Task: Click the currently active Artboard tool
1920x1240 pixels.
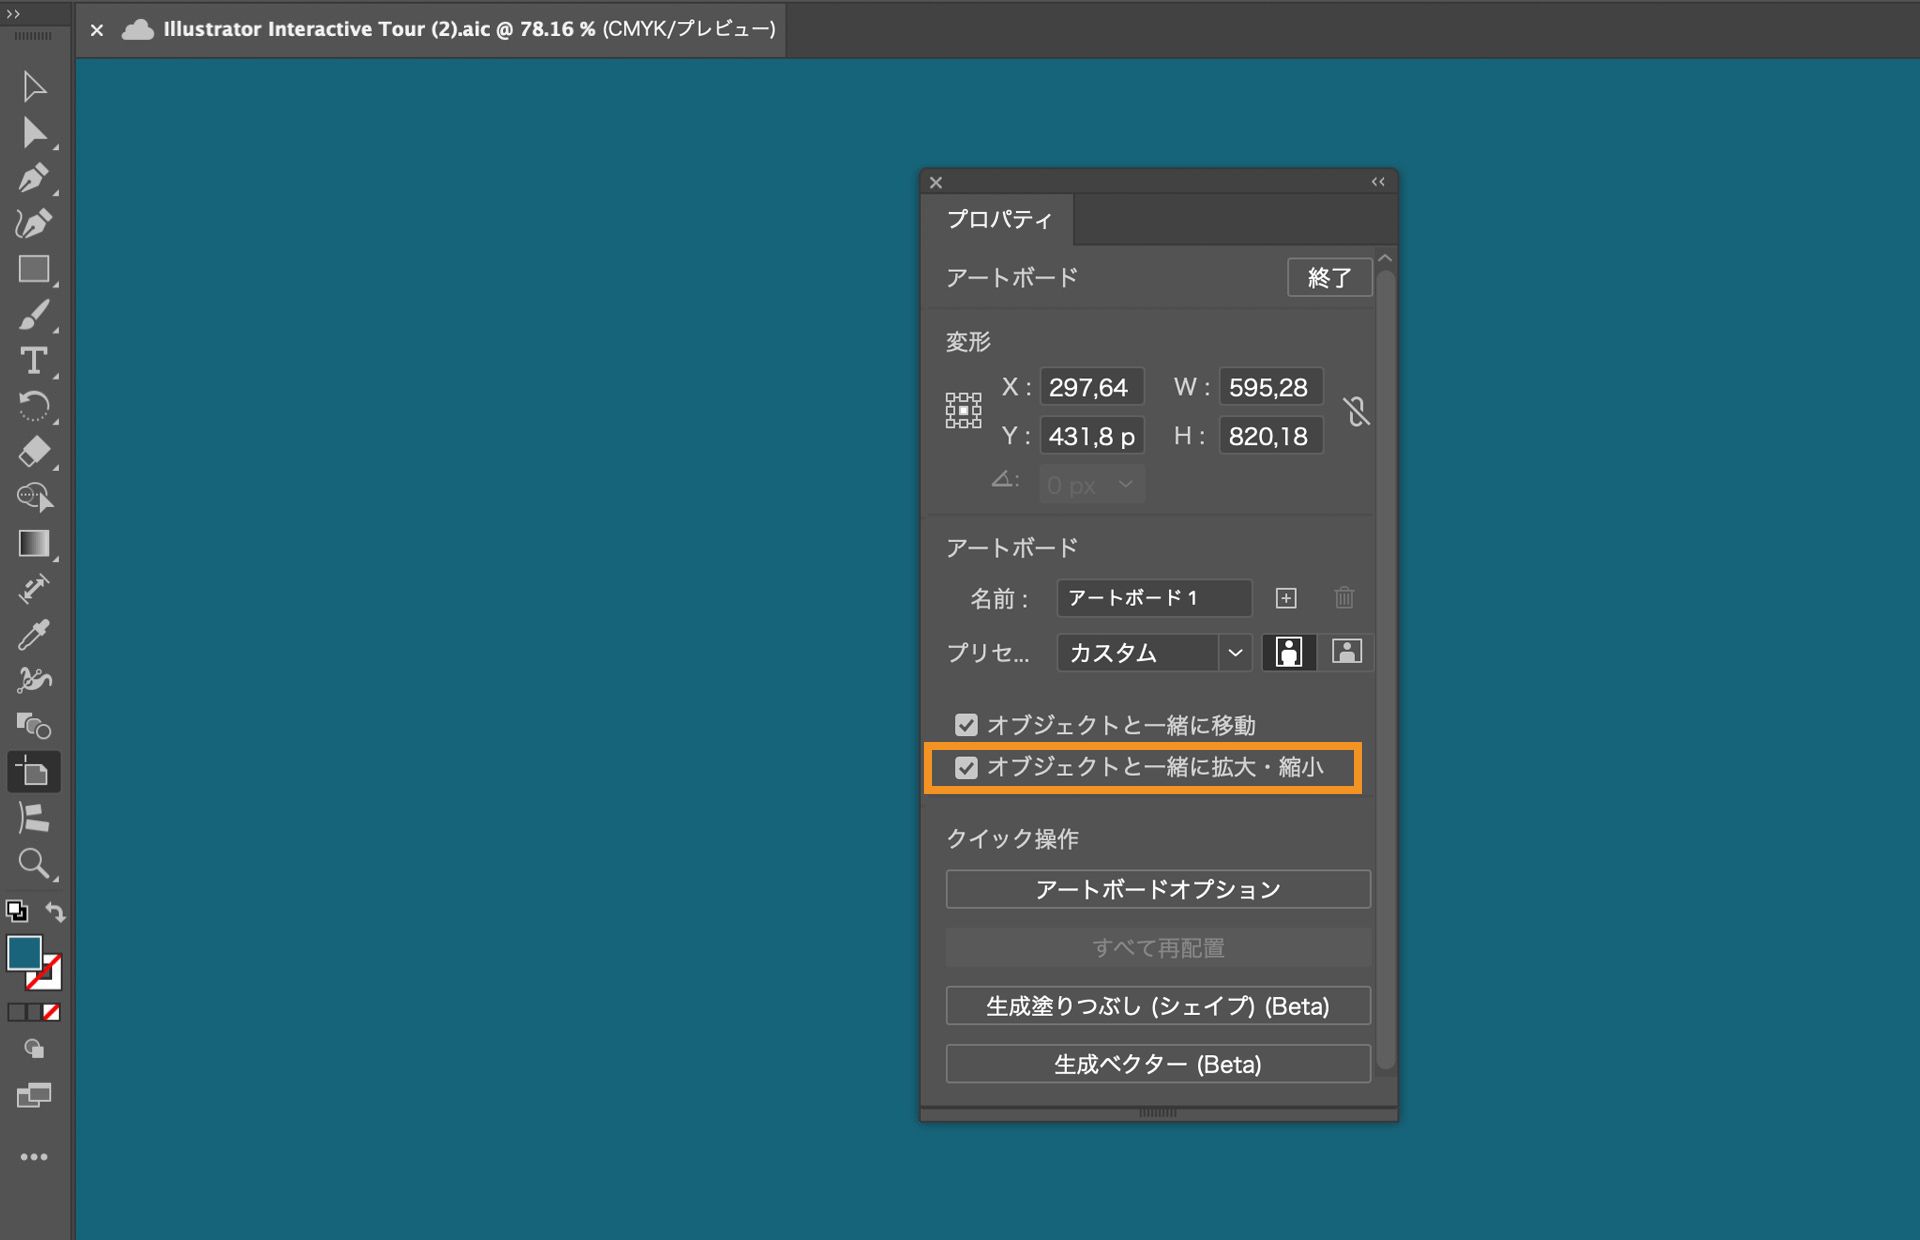Action: click(33, 770)
